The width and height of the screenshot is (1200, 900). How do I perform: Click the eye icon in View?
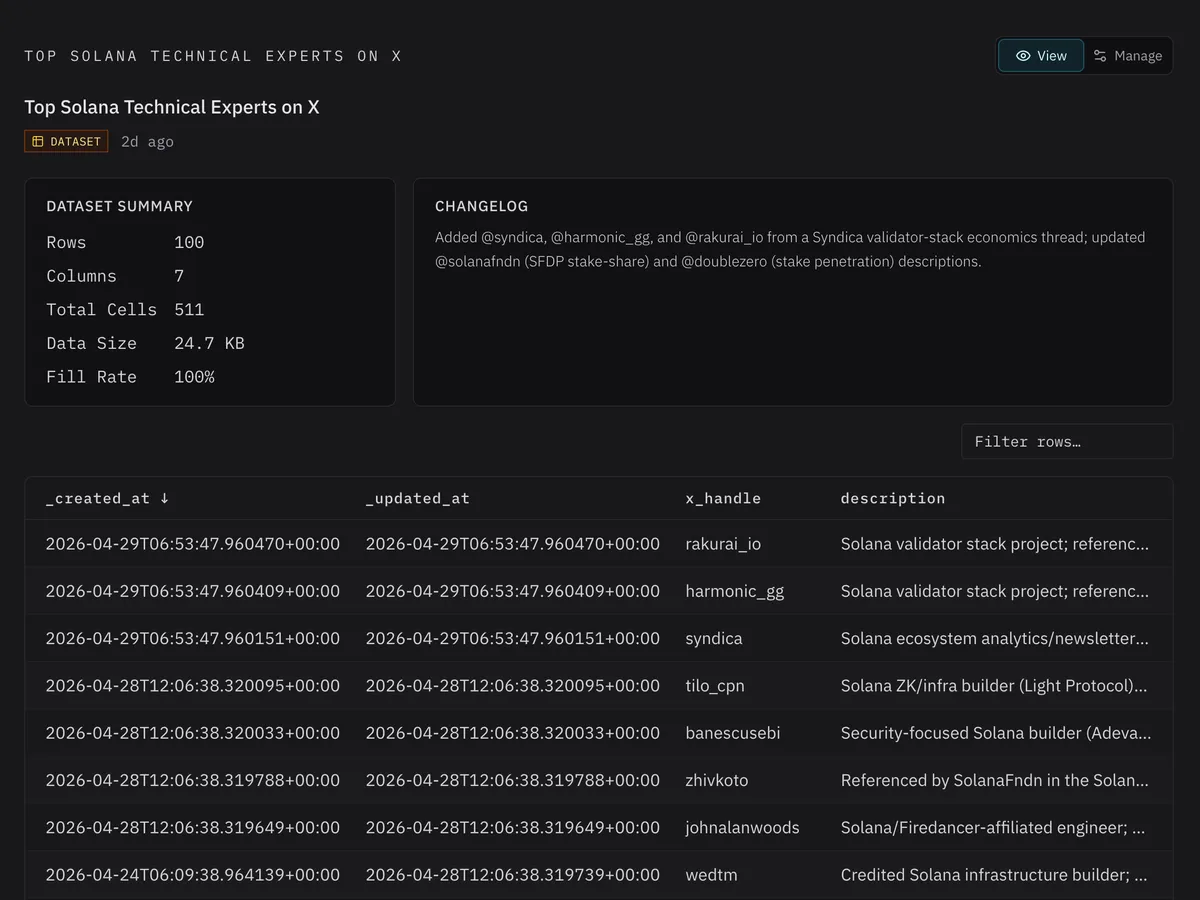point(1023,56)
